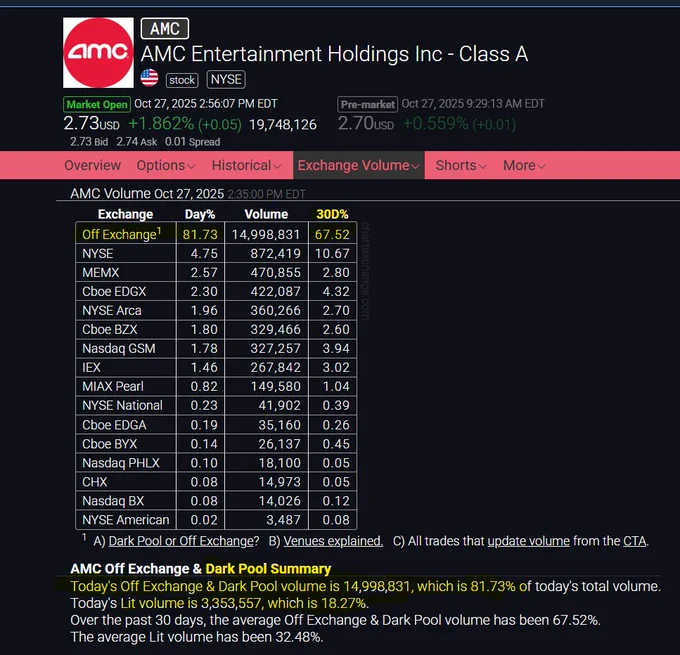Click the 2.73 USD current price
The width and height of the screenshot is (680, 655).
[92, 123]
